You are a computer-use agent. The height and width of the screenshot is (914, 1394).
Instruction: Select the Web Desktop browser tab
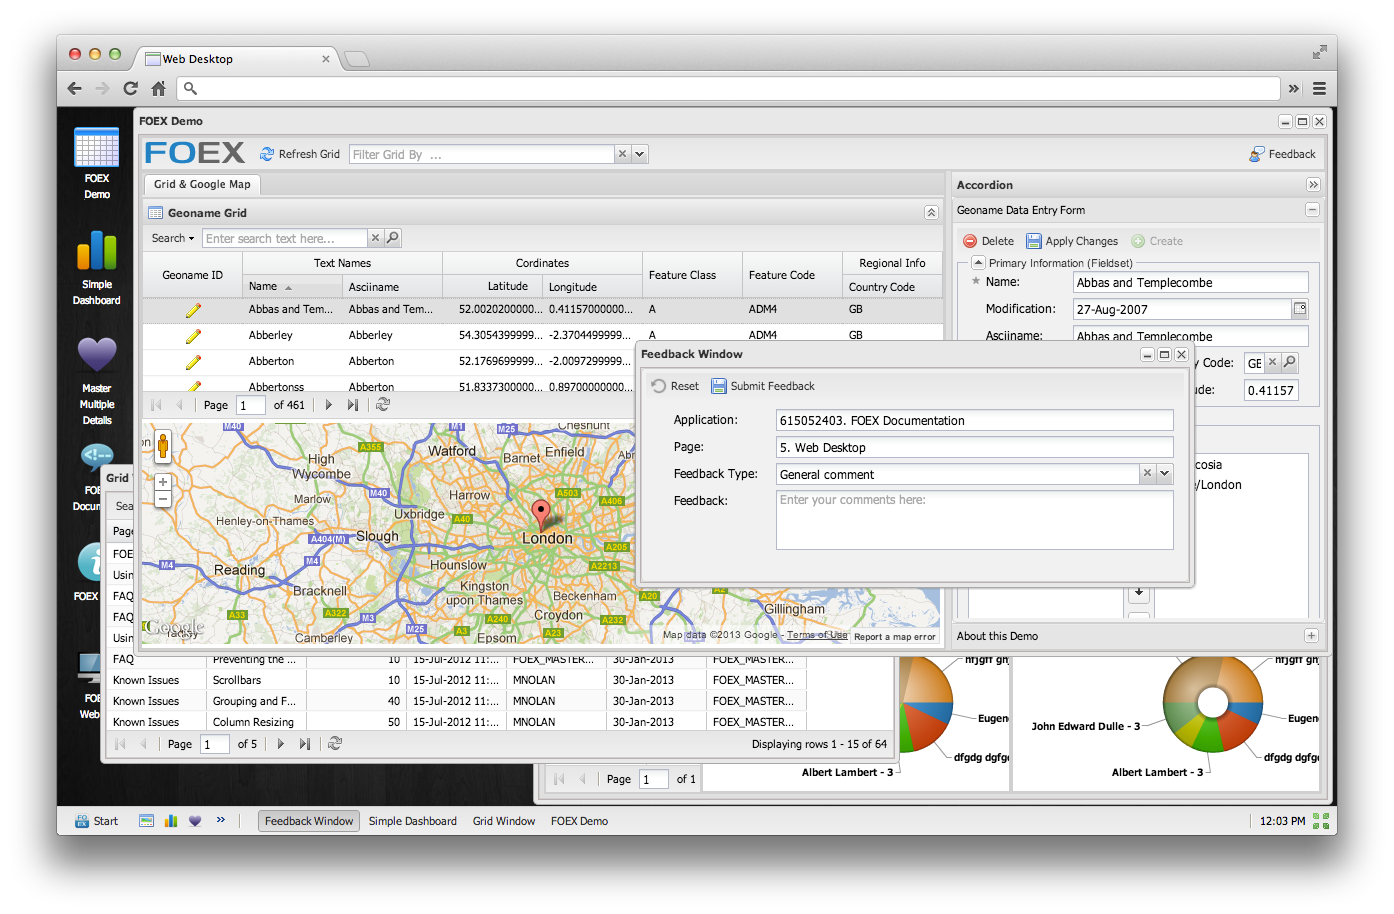coord(238,59)
